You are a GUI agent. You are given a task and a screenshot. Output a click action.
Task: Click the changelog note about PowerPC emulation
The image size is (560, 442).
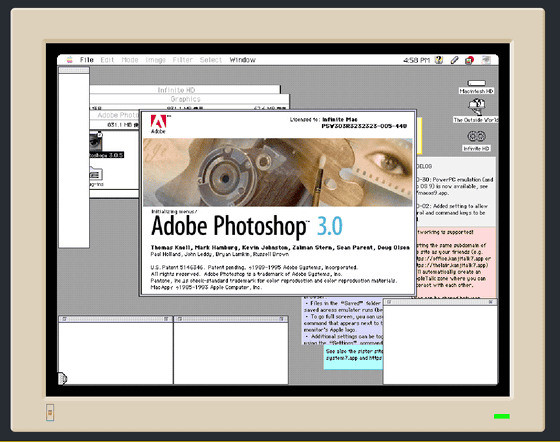[456, 191]
